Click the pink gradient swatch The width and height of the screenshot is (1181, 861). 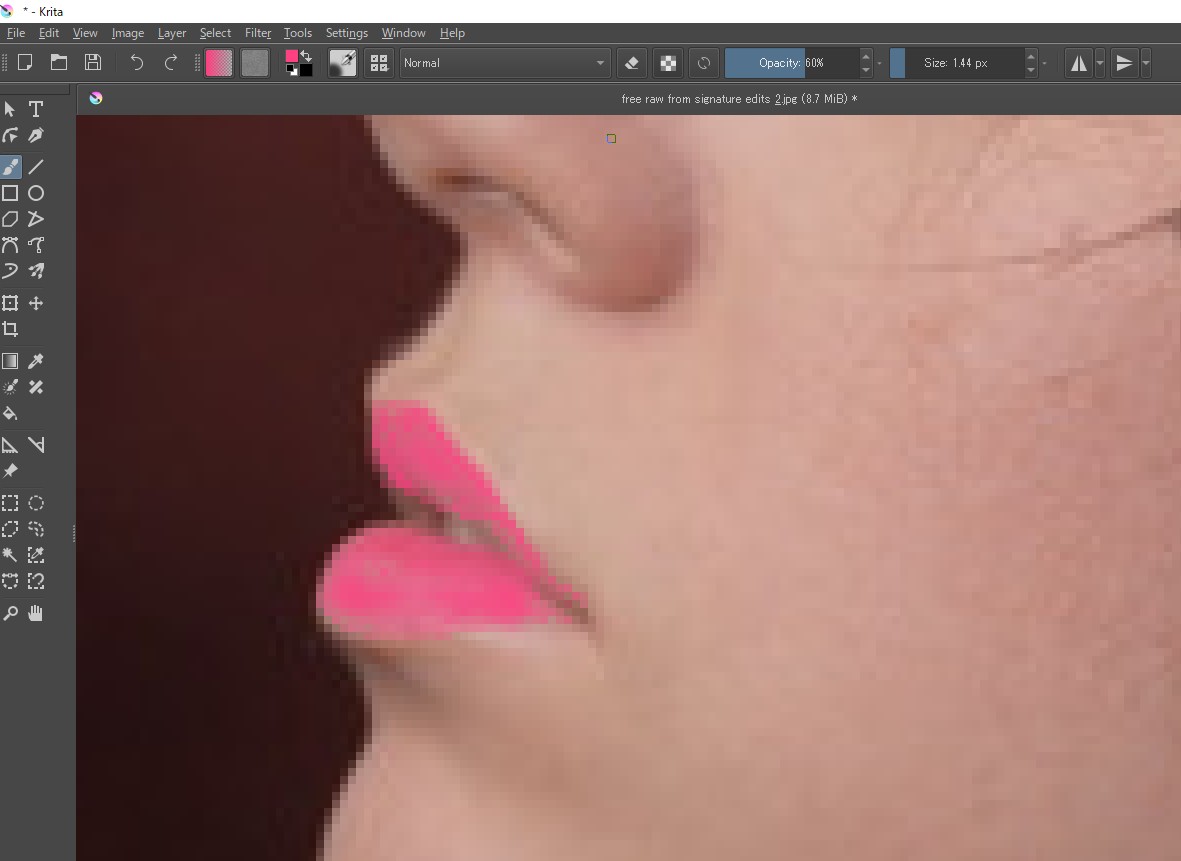(x=218, y=62)
